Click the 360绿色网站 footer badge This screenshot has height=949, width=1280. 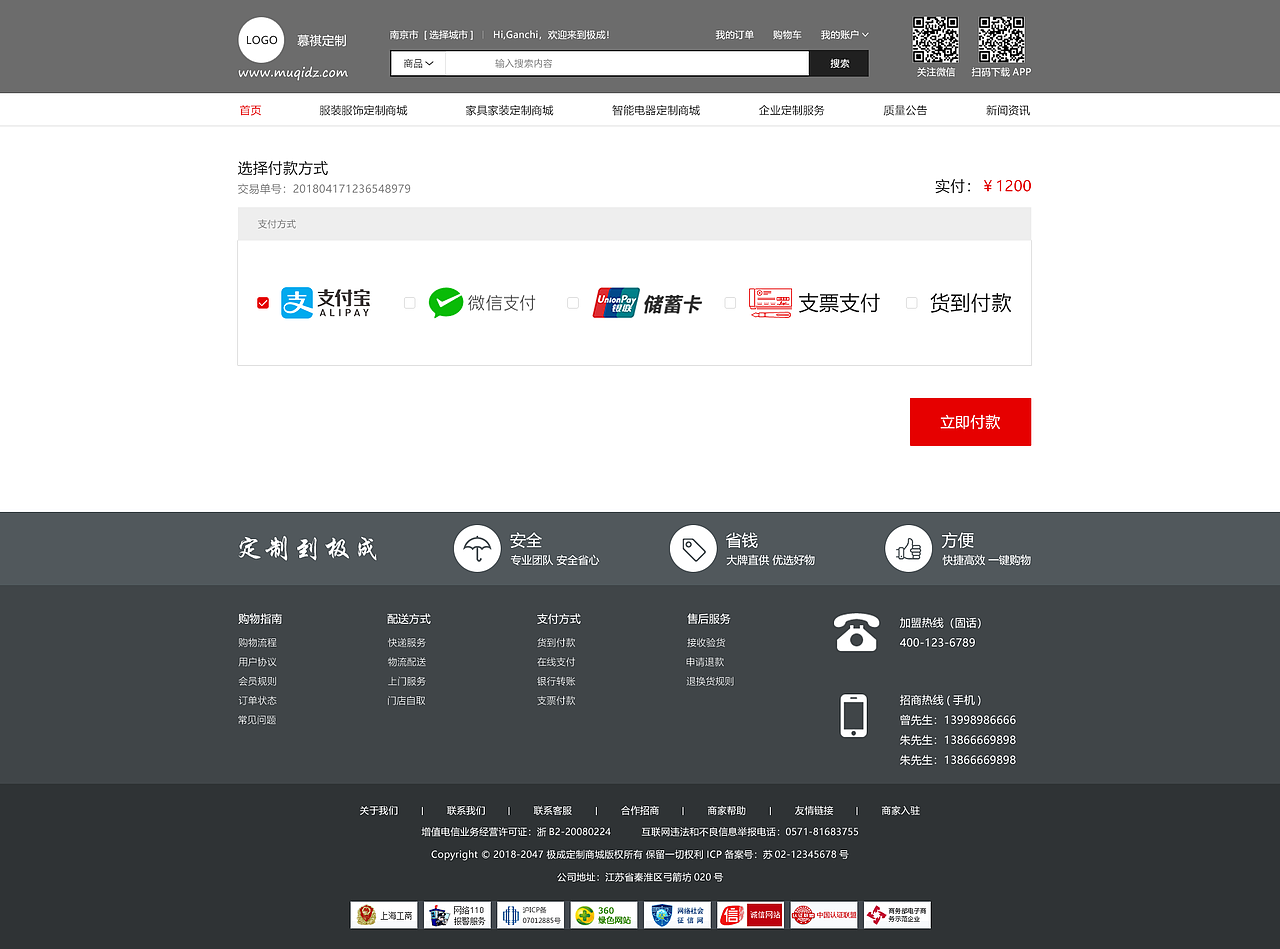[603, 914]
